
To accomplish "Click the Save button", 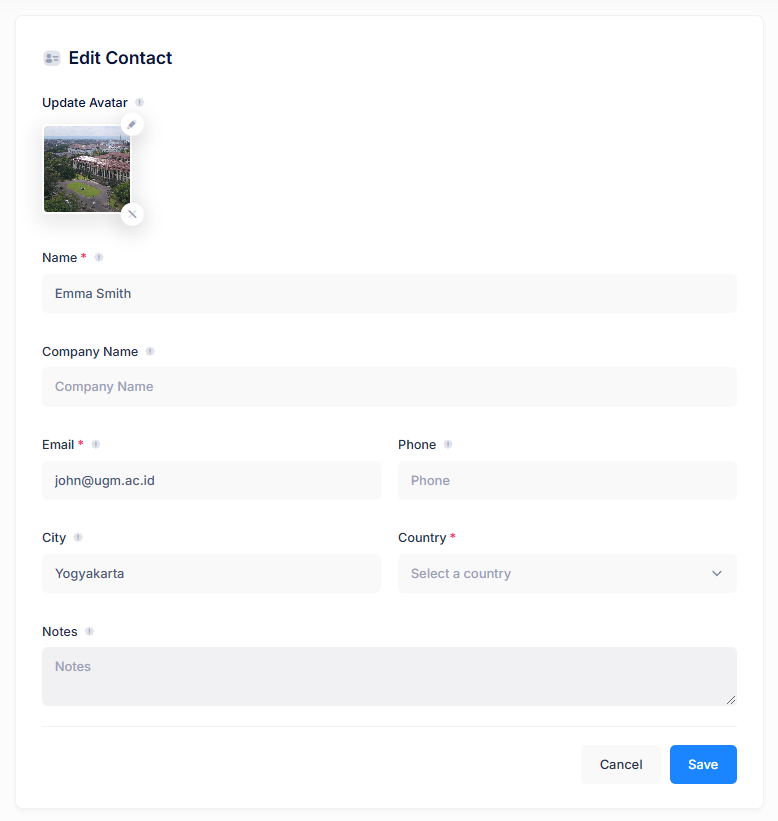I will (703, 764).
